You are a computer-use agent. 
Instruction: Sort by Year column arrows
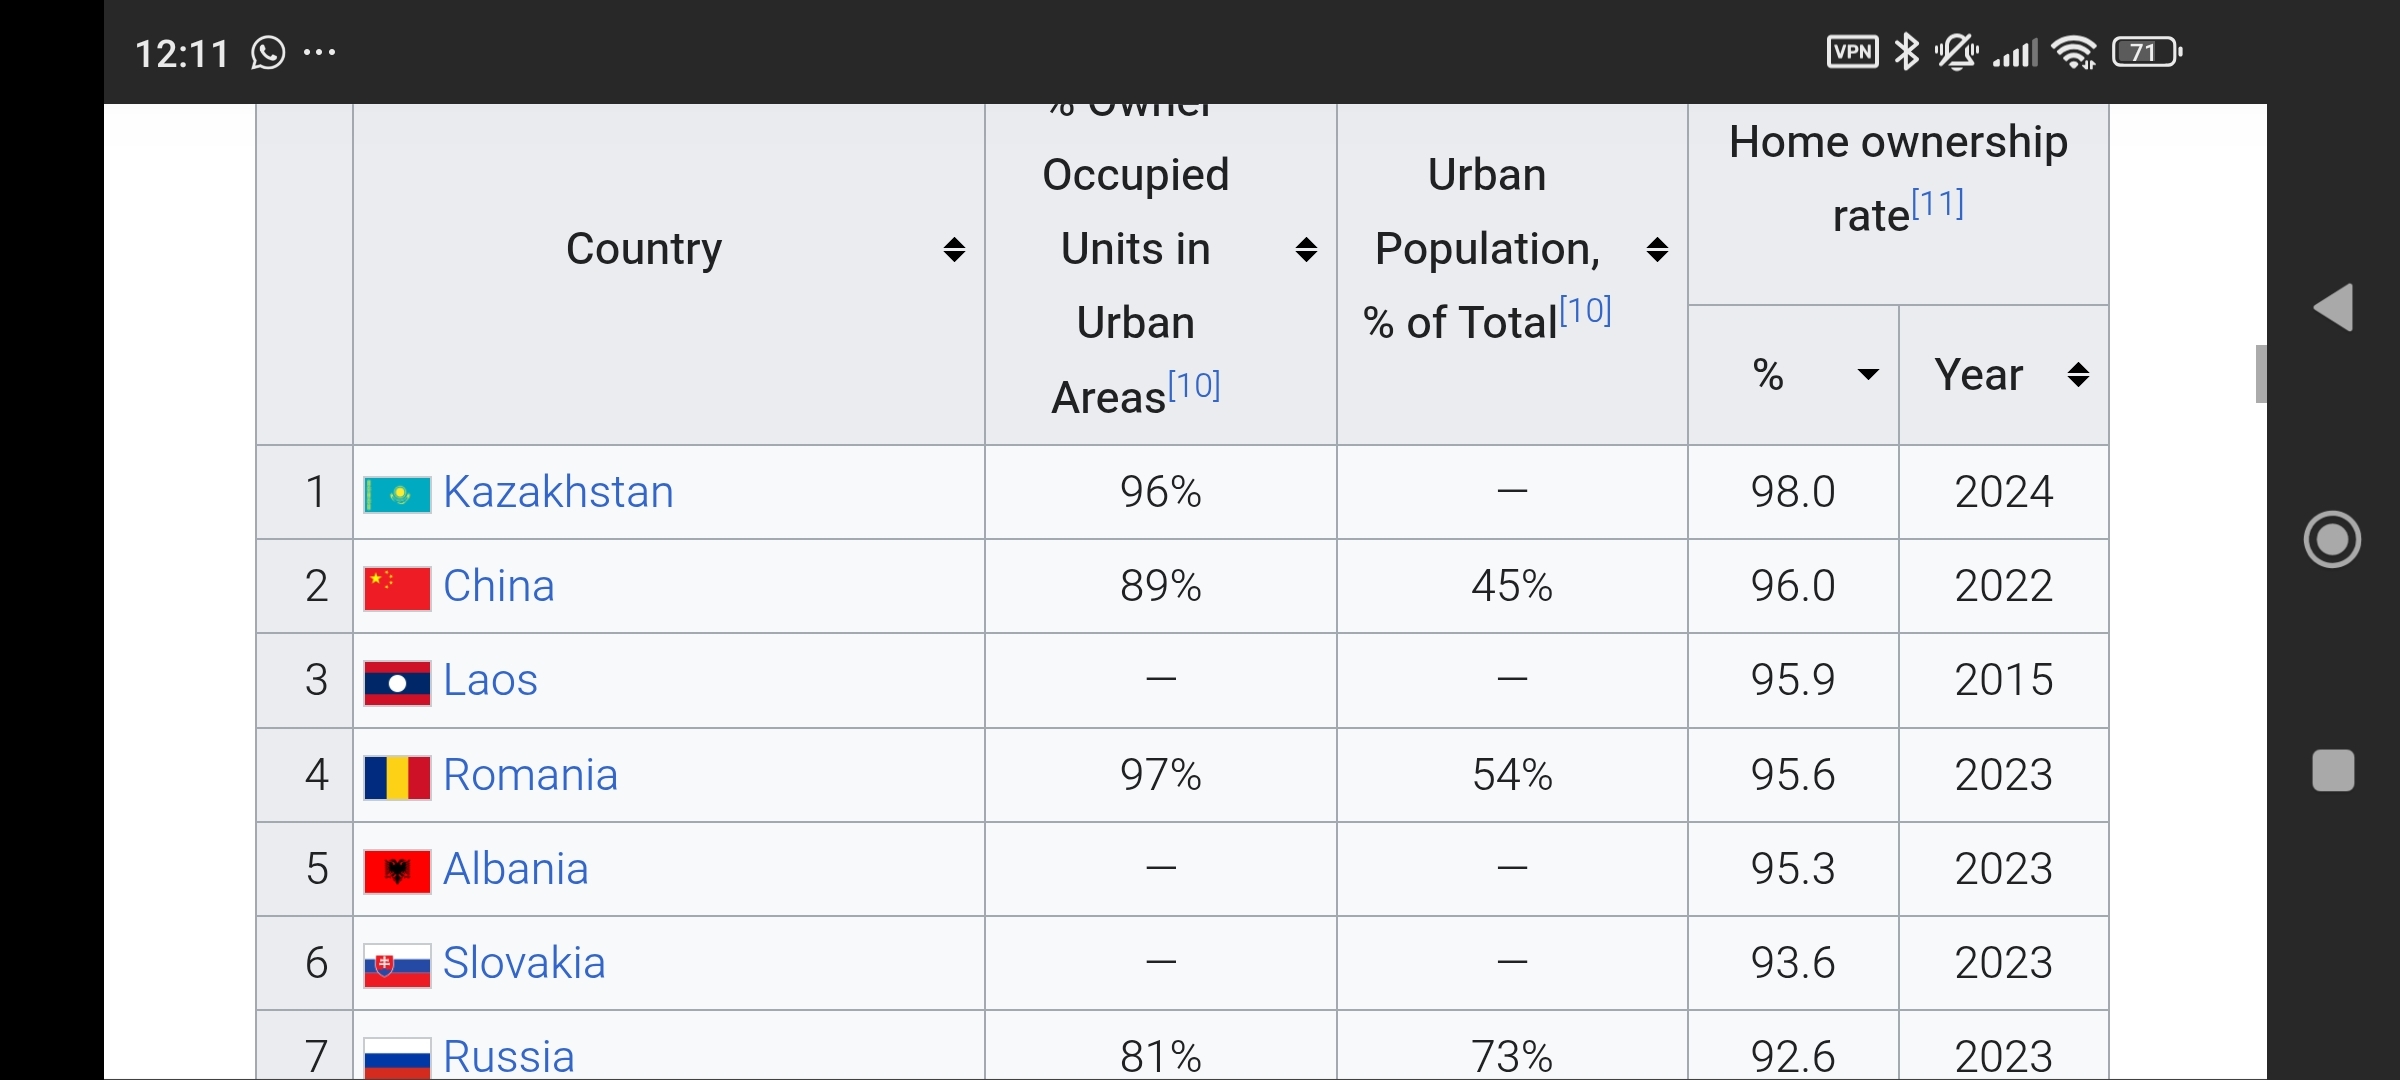click(2078, 375)
